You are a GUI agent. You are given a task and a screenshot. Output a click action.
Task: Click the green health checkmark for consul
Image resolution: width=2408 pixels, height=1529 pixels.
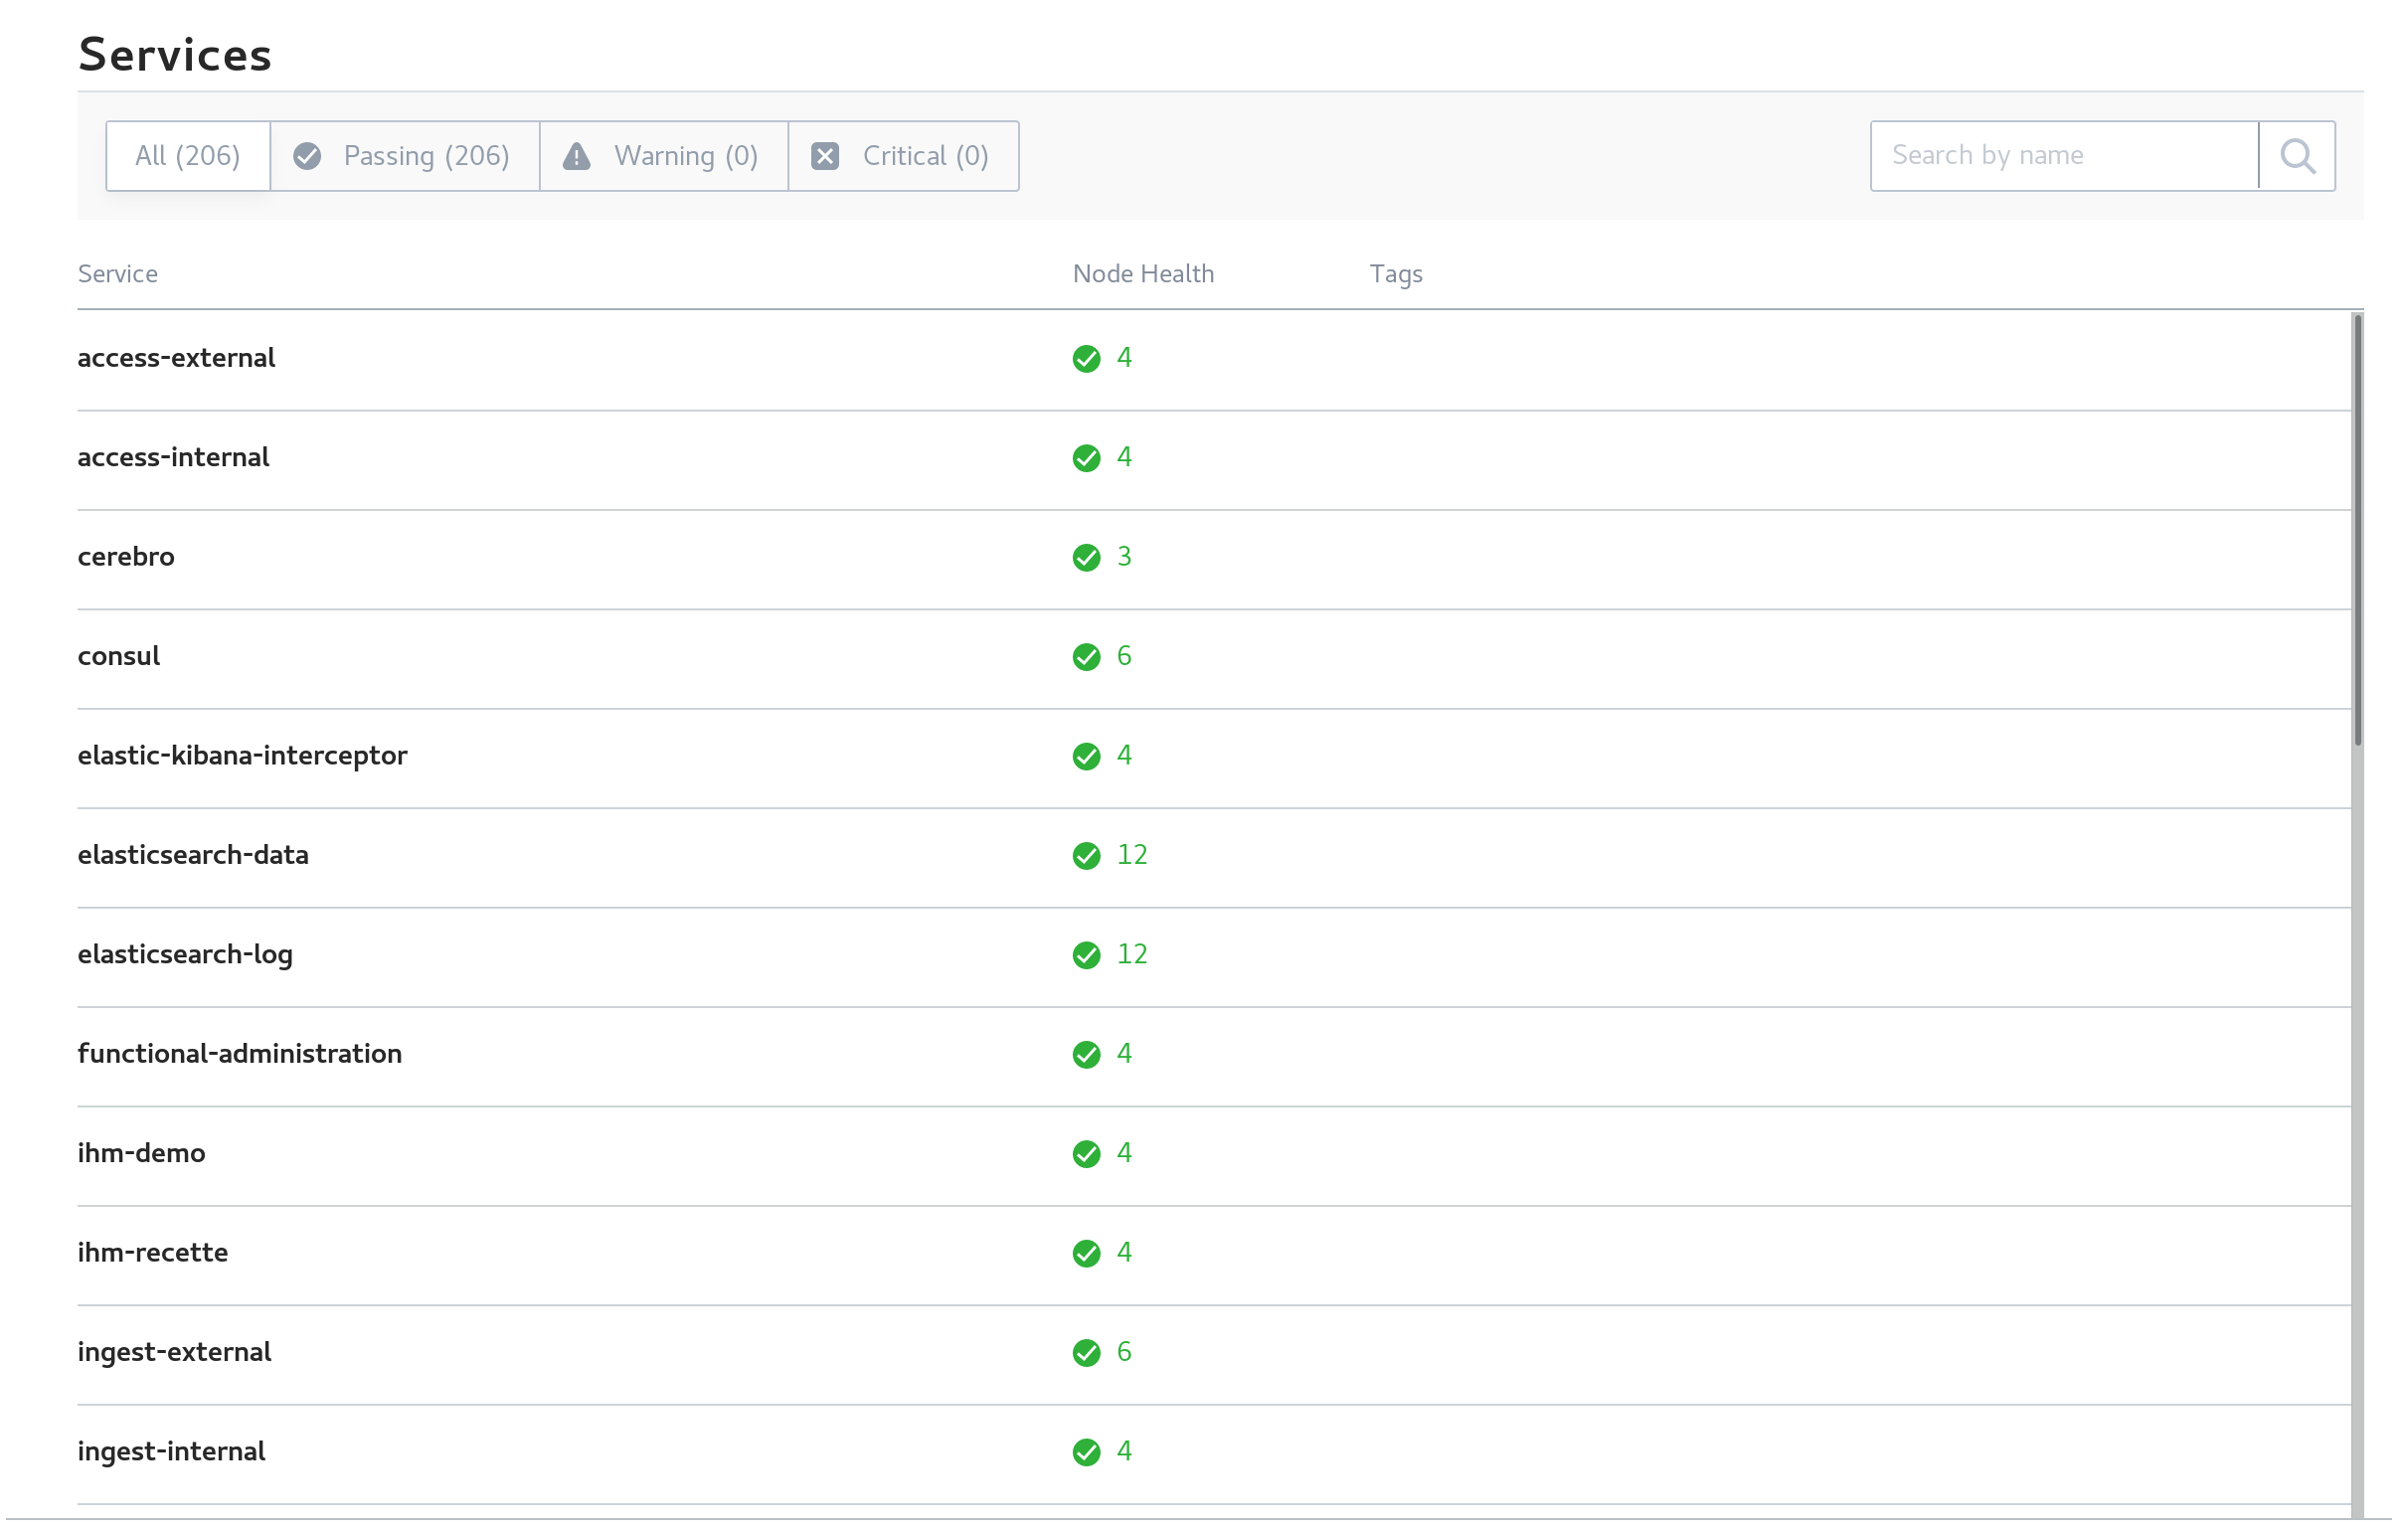(x=1087, y=656)
